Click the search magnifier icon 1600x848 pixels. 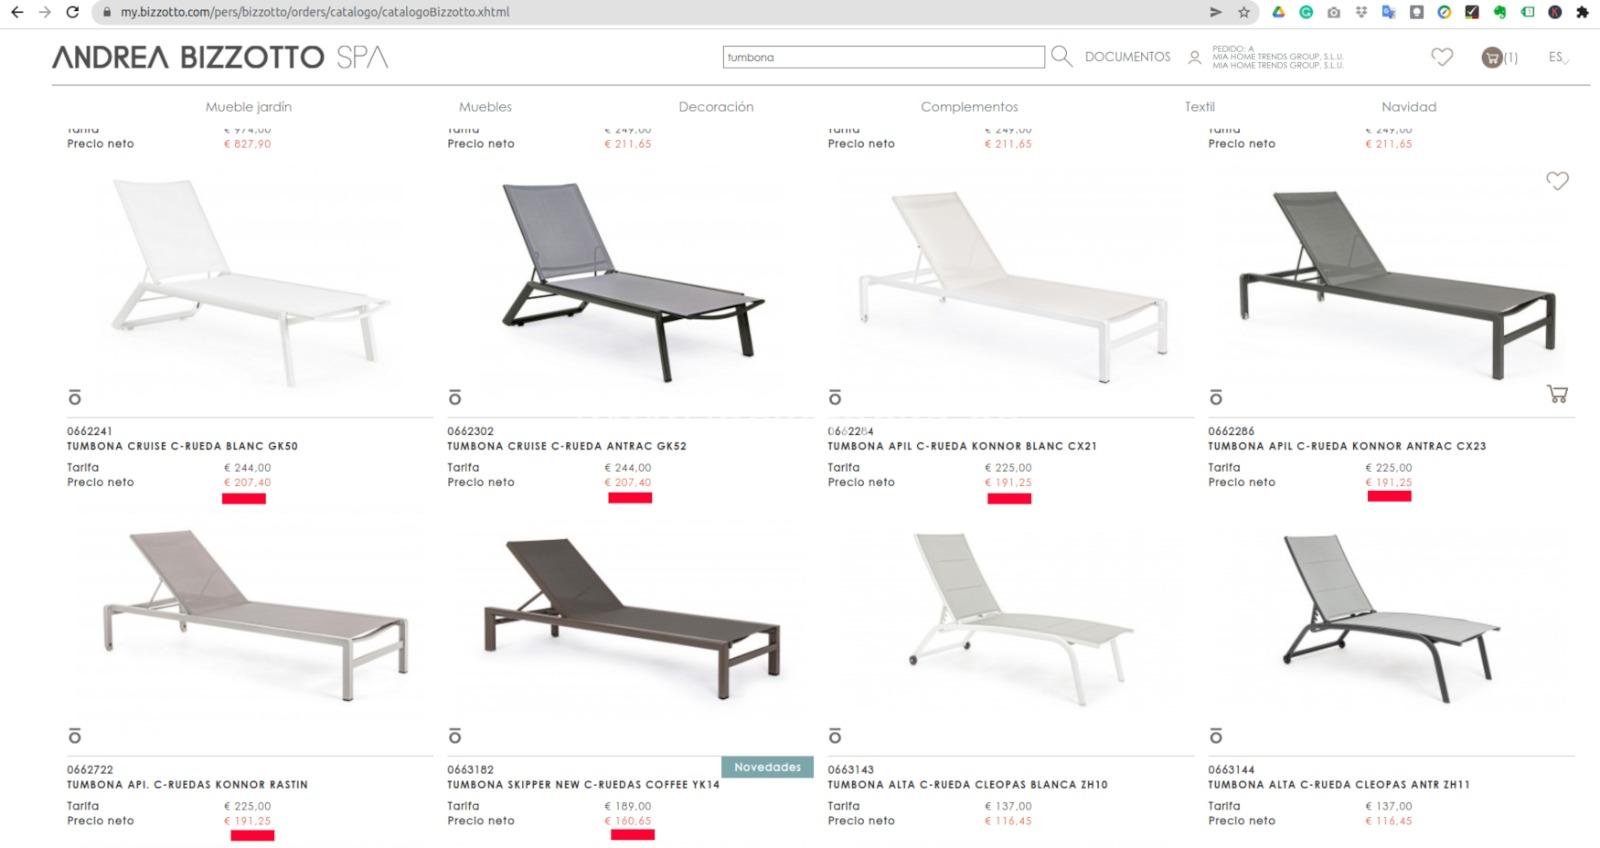coord(1061,57)
